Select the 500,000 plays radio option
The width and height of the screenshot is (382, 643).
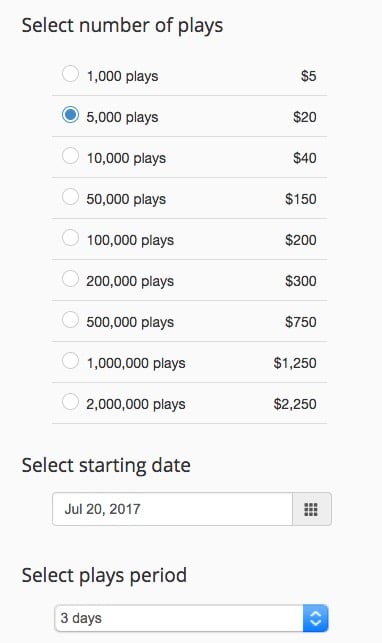pyautogui.click(x=70, y=320)
